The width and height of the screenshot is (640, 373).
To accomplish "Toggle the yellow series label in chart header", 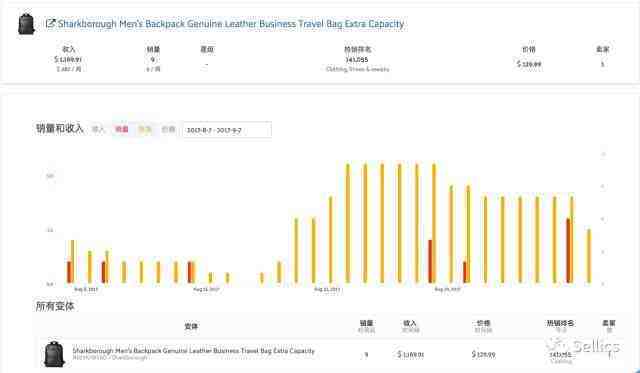I will coord(145,129).
